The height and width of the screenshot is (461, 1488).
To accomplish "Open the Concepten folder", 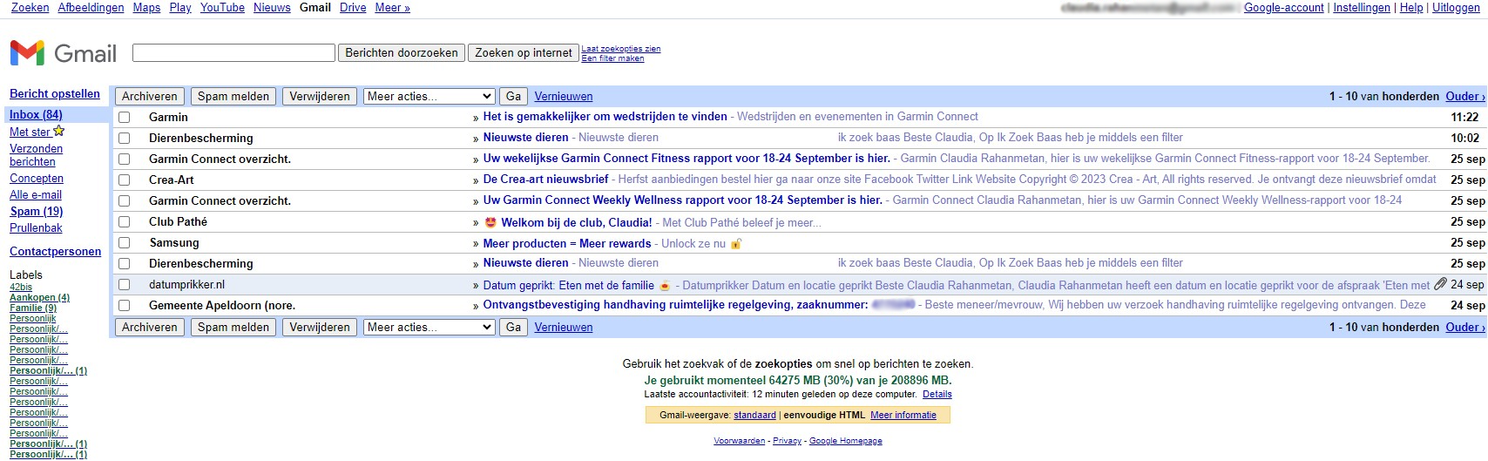I will click(36, 179).
